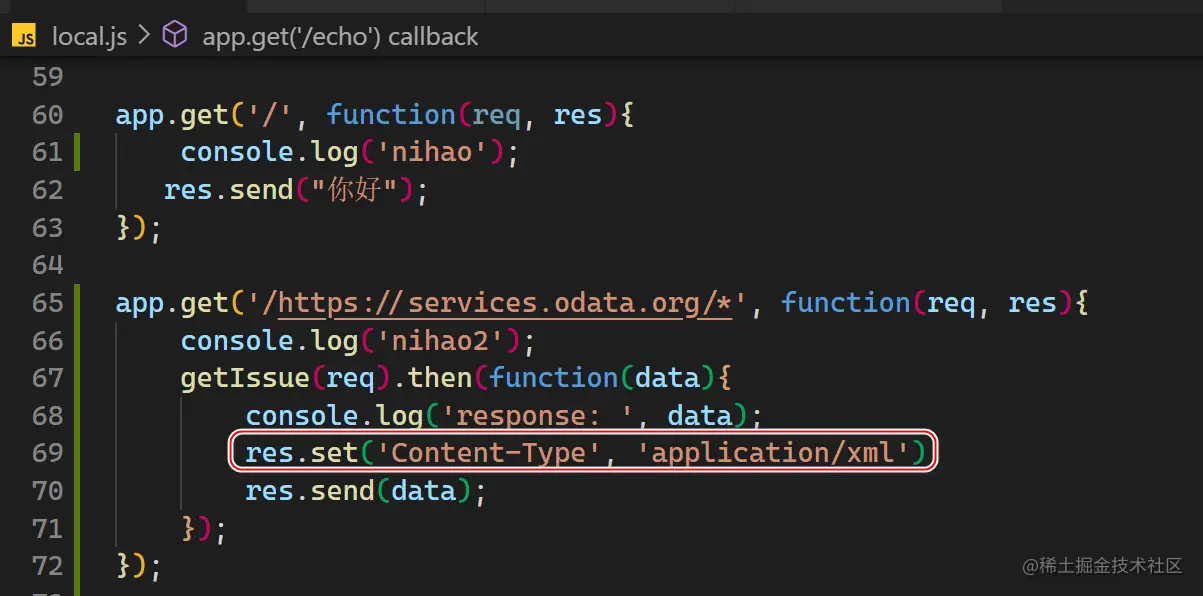The height and width of the screenshot is (596, 1203).
Task: Click line number 67
Action: tap(47, 378)
